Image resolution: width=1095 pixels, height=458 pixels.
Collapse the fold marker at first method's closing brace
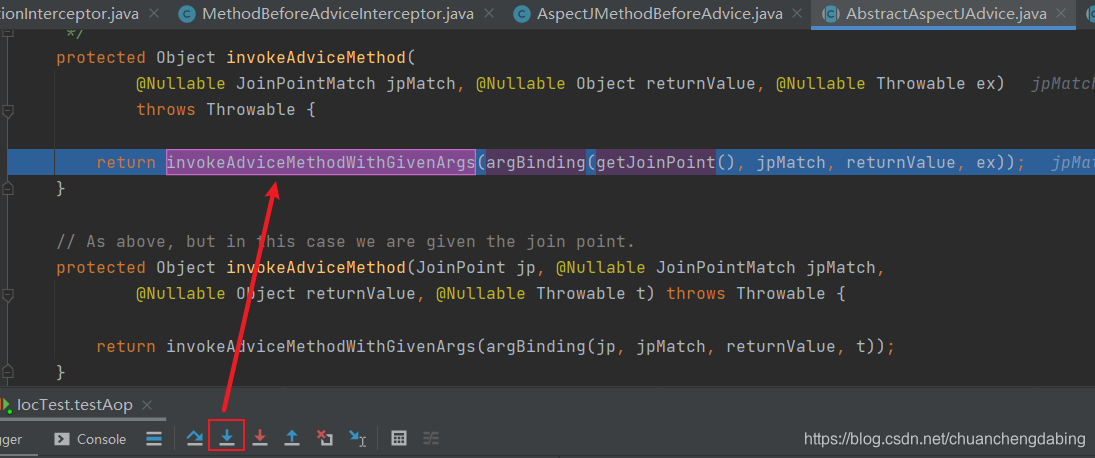tap(8, 188)
